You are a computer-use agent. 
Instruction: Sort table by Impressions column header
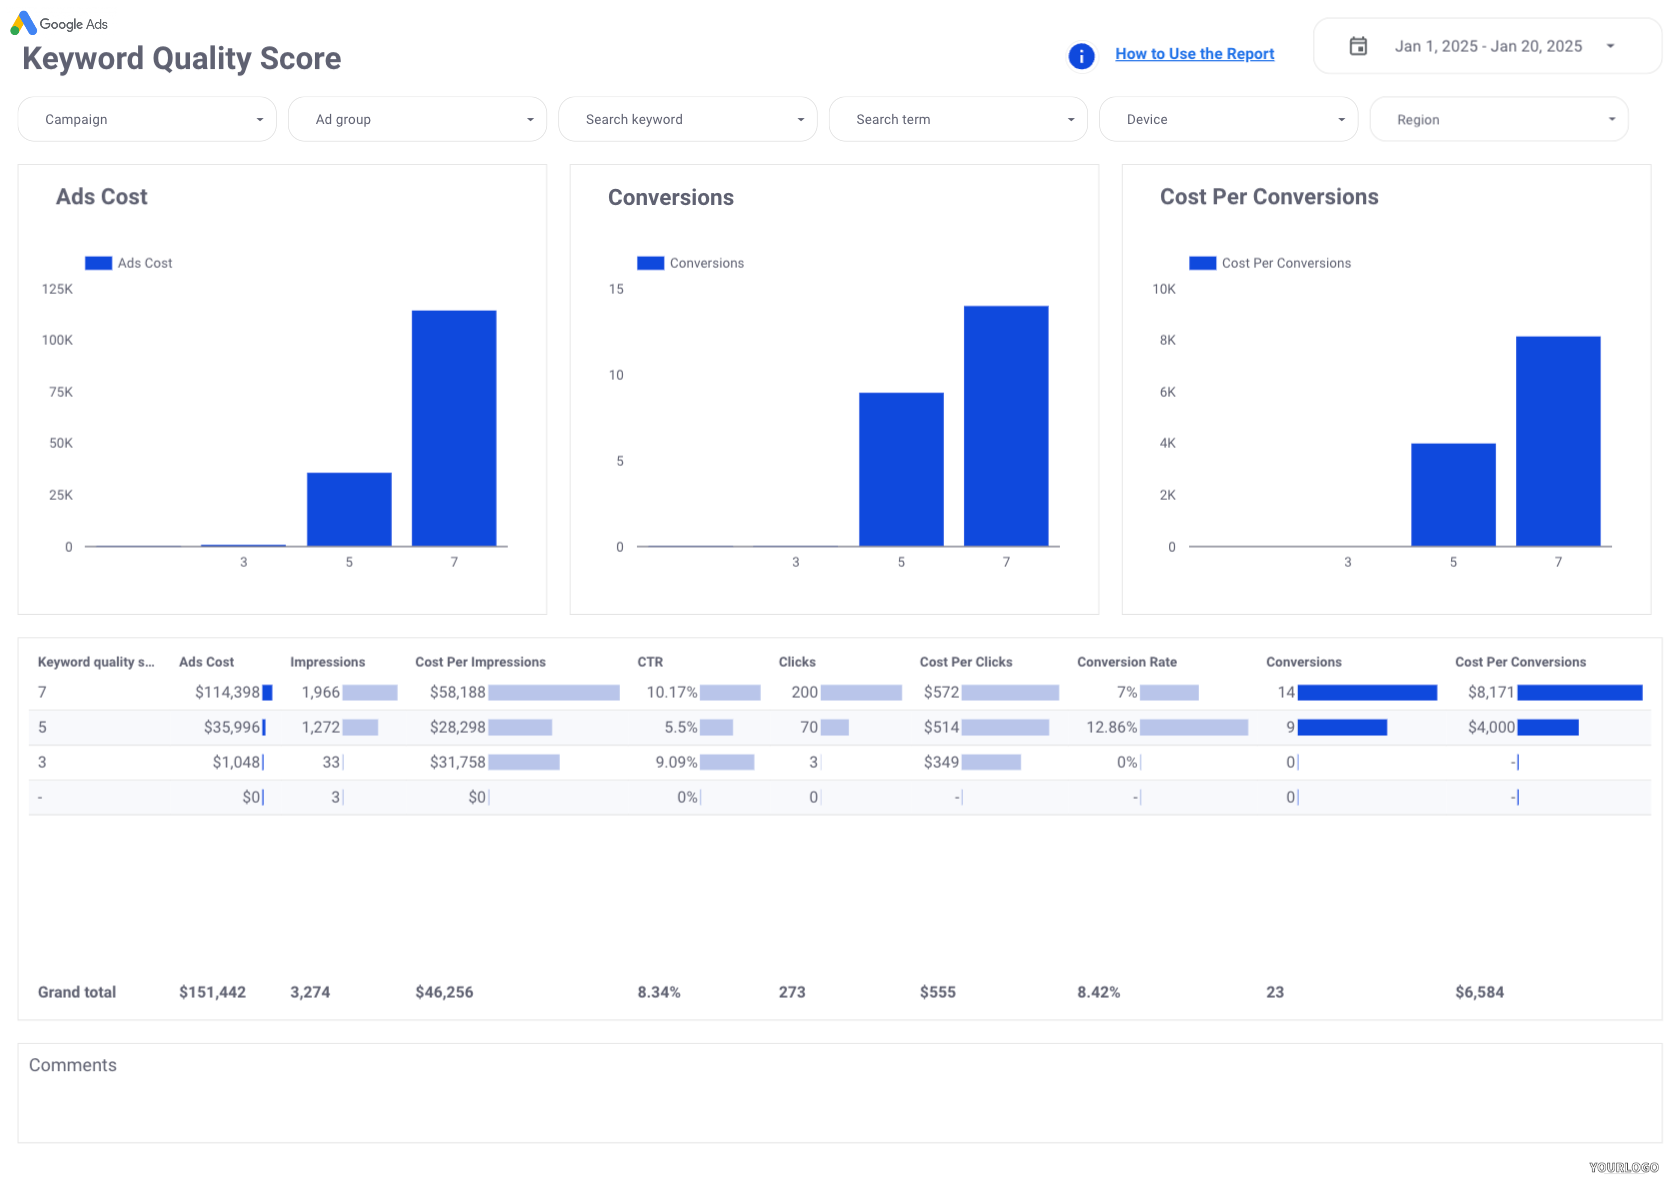pos(327,662)
